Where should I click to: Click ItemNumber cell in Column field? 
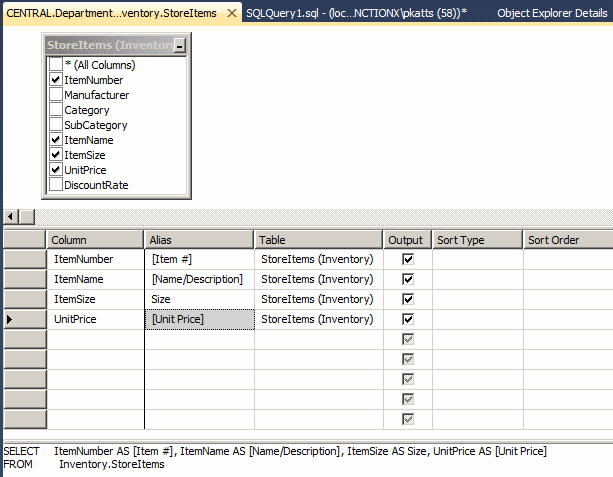(95, 259)
